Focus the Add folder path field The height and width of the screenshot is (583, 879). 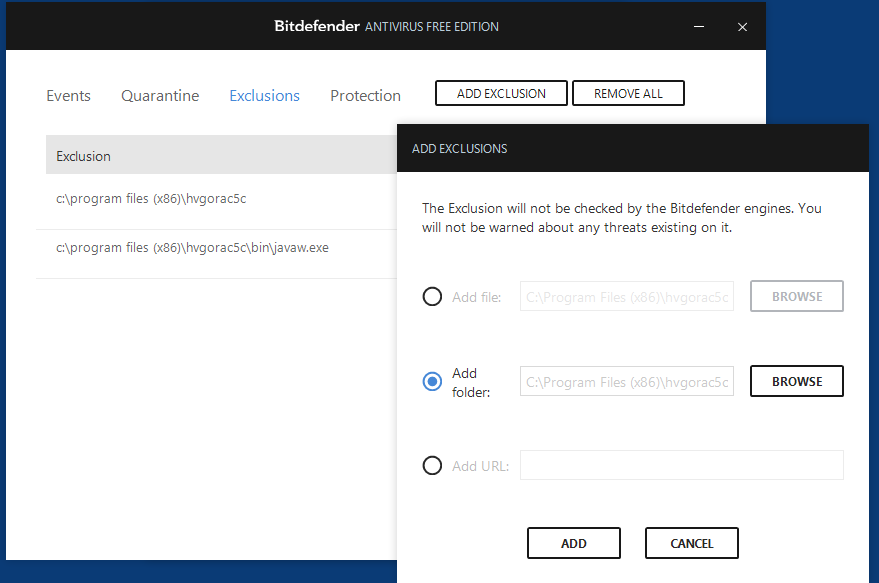(627, 382)
